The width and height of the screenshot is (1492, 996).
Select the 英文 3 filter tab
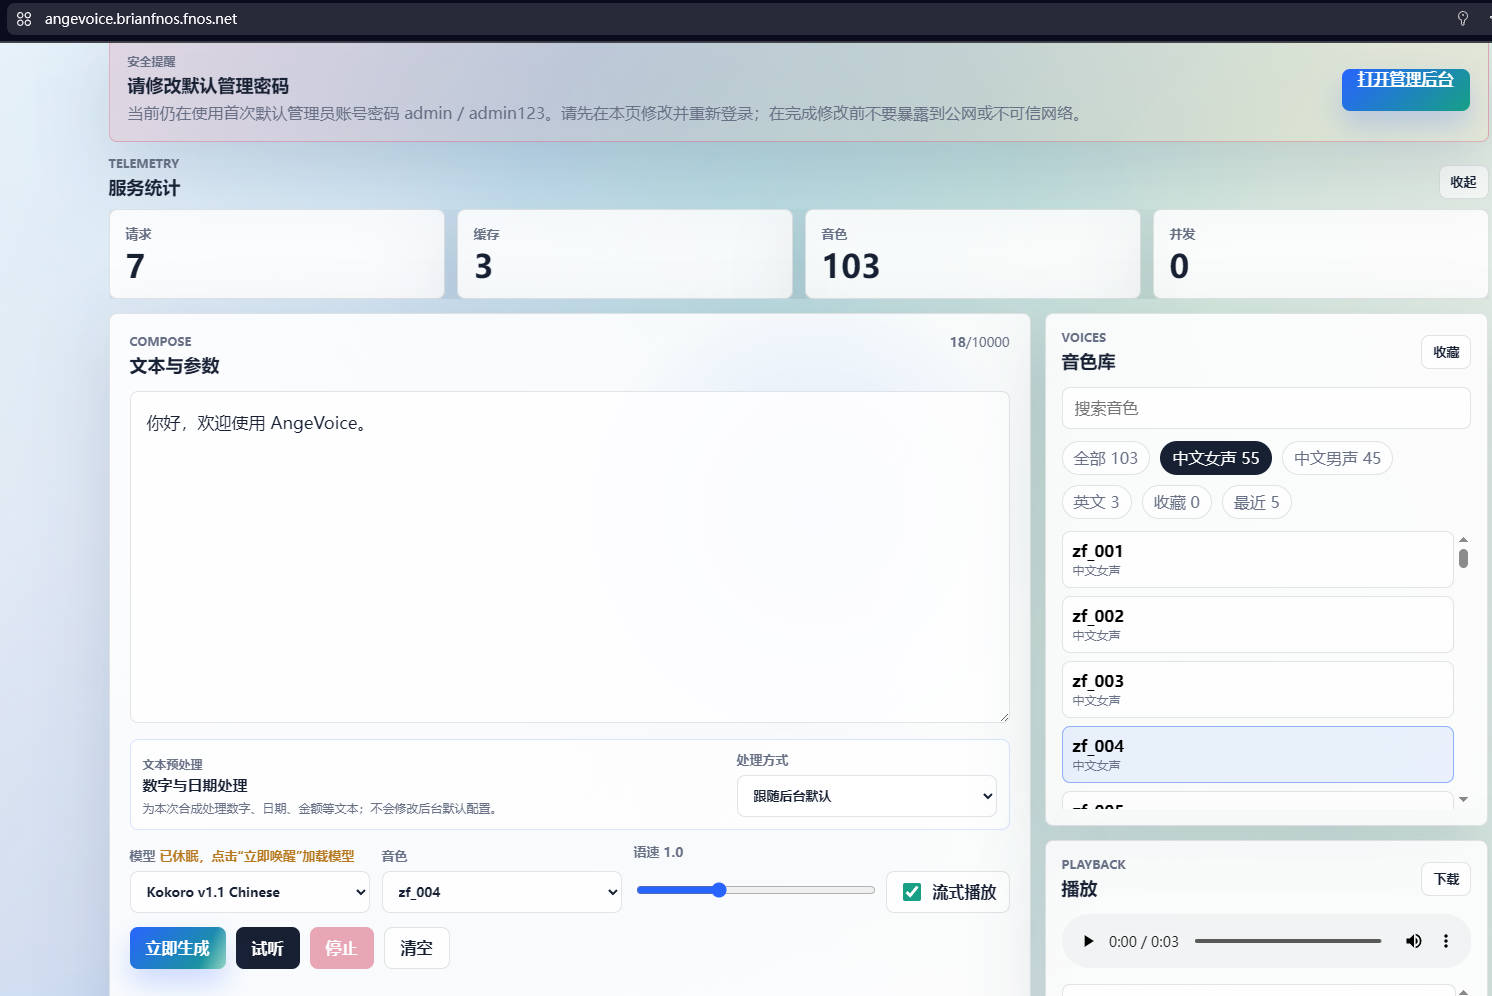(x=1096, y=502)
